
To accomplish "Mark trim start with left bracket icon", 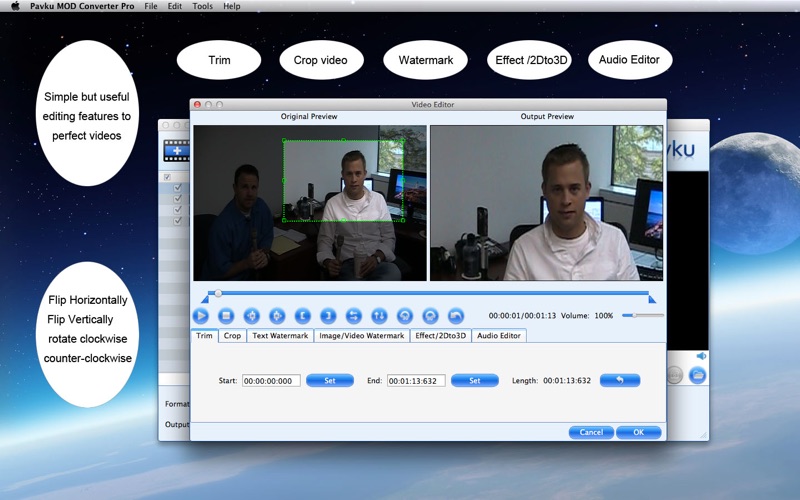I will 303,316.
